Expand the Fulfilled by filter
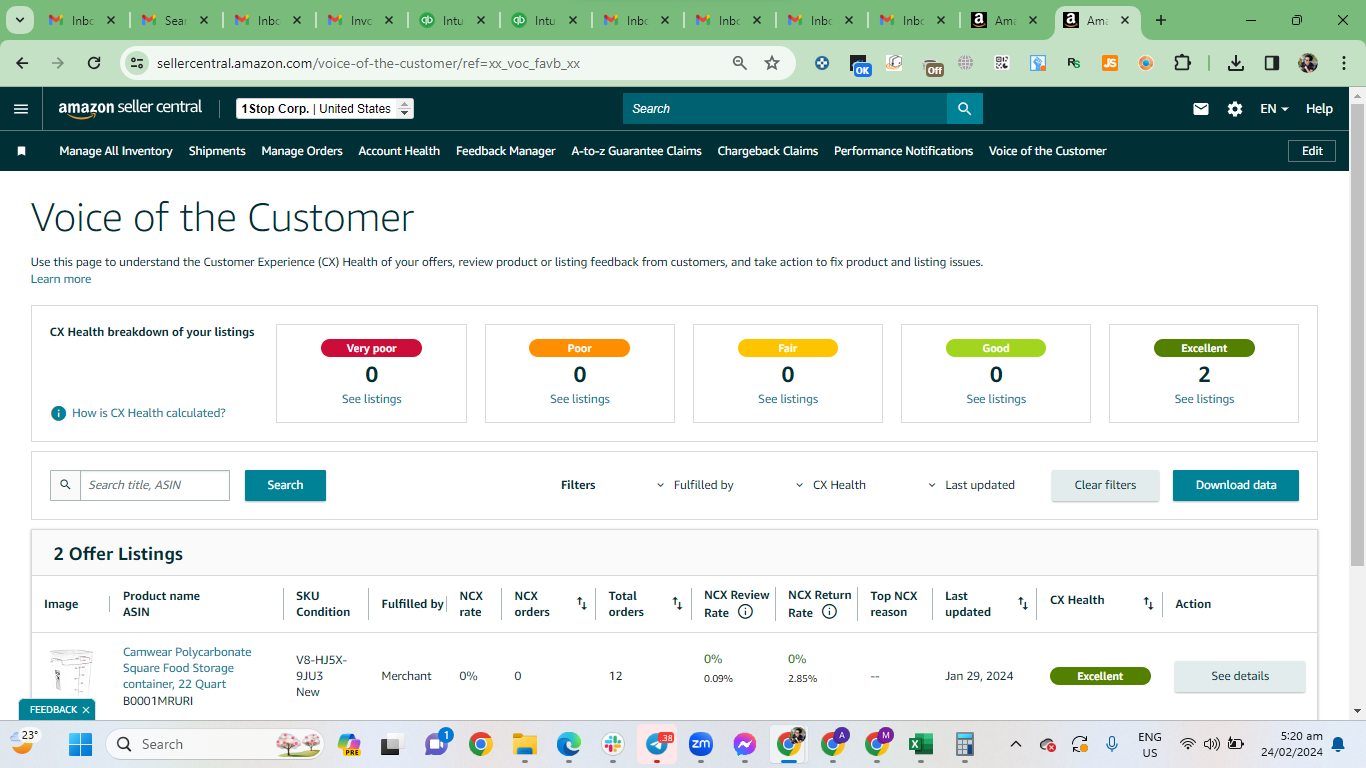This screenshot has width=1366, height=768. (x=695, y=485)
